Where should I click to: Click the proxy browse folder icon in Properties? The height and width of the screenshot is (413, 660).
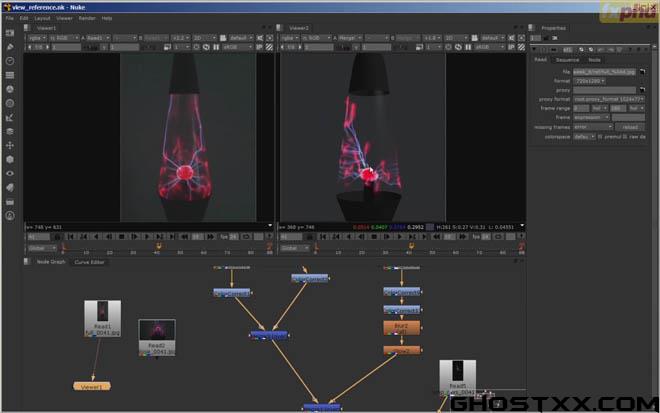[642, 90]
